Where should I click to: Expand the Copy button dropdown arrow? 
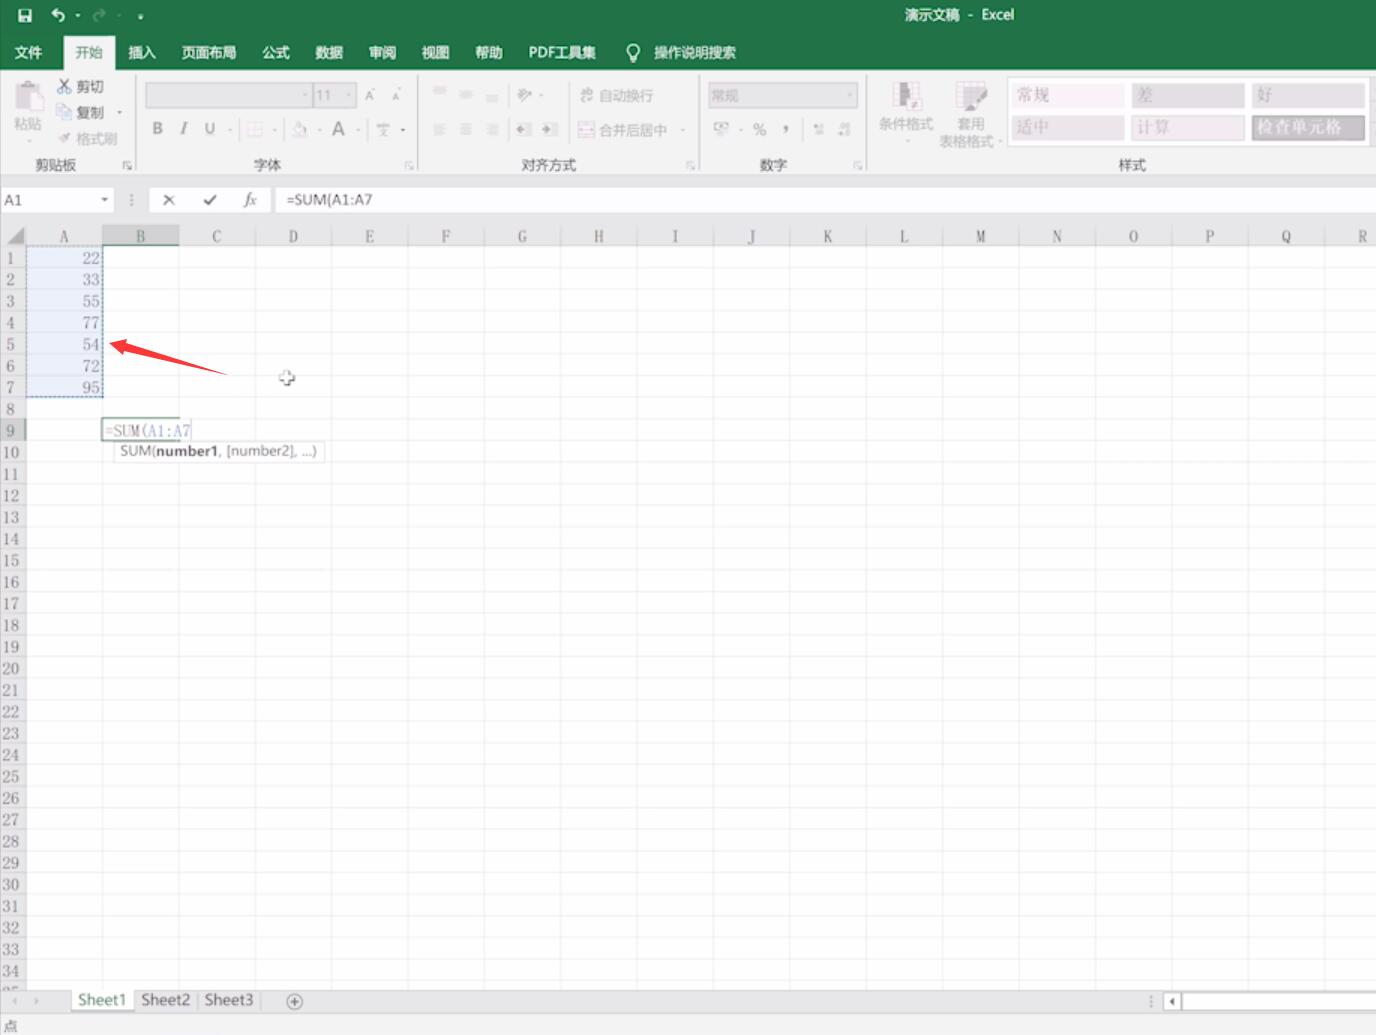point(119,112)
